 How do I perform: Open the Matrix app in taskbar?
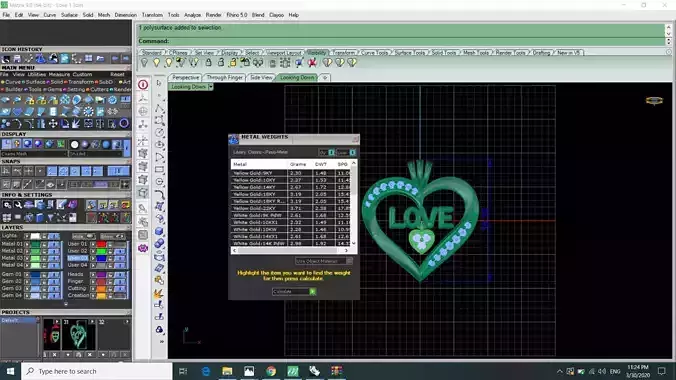(293, 371)
